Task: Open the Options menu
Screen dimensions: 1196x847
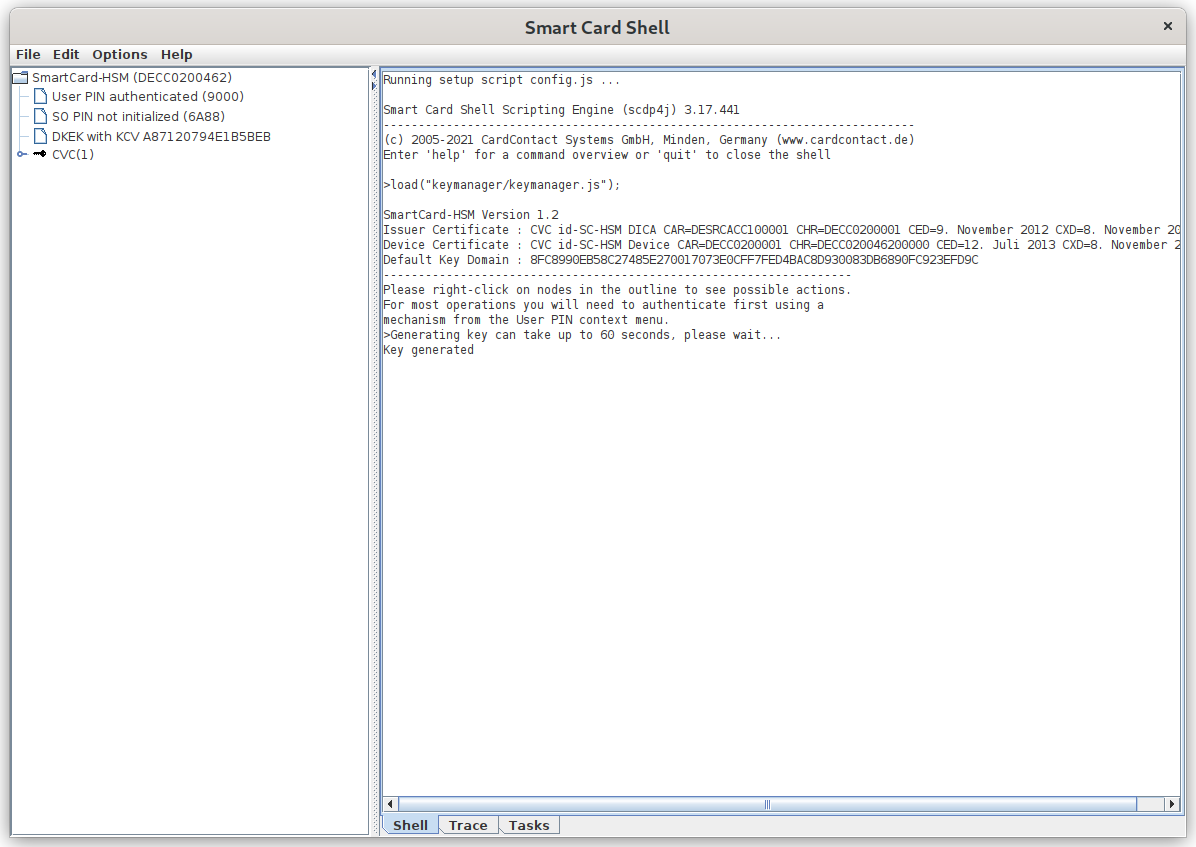Action: coord(120,55)
